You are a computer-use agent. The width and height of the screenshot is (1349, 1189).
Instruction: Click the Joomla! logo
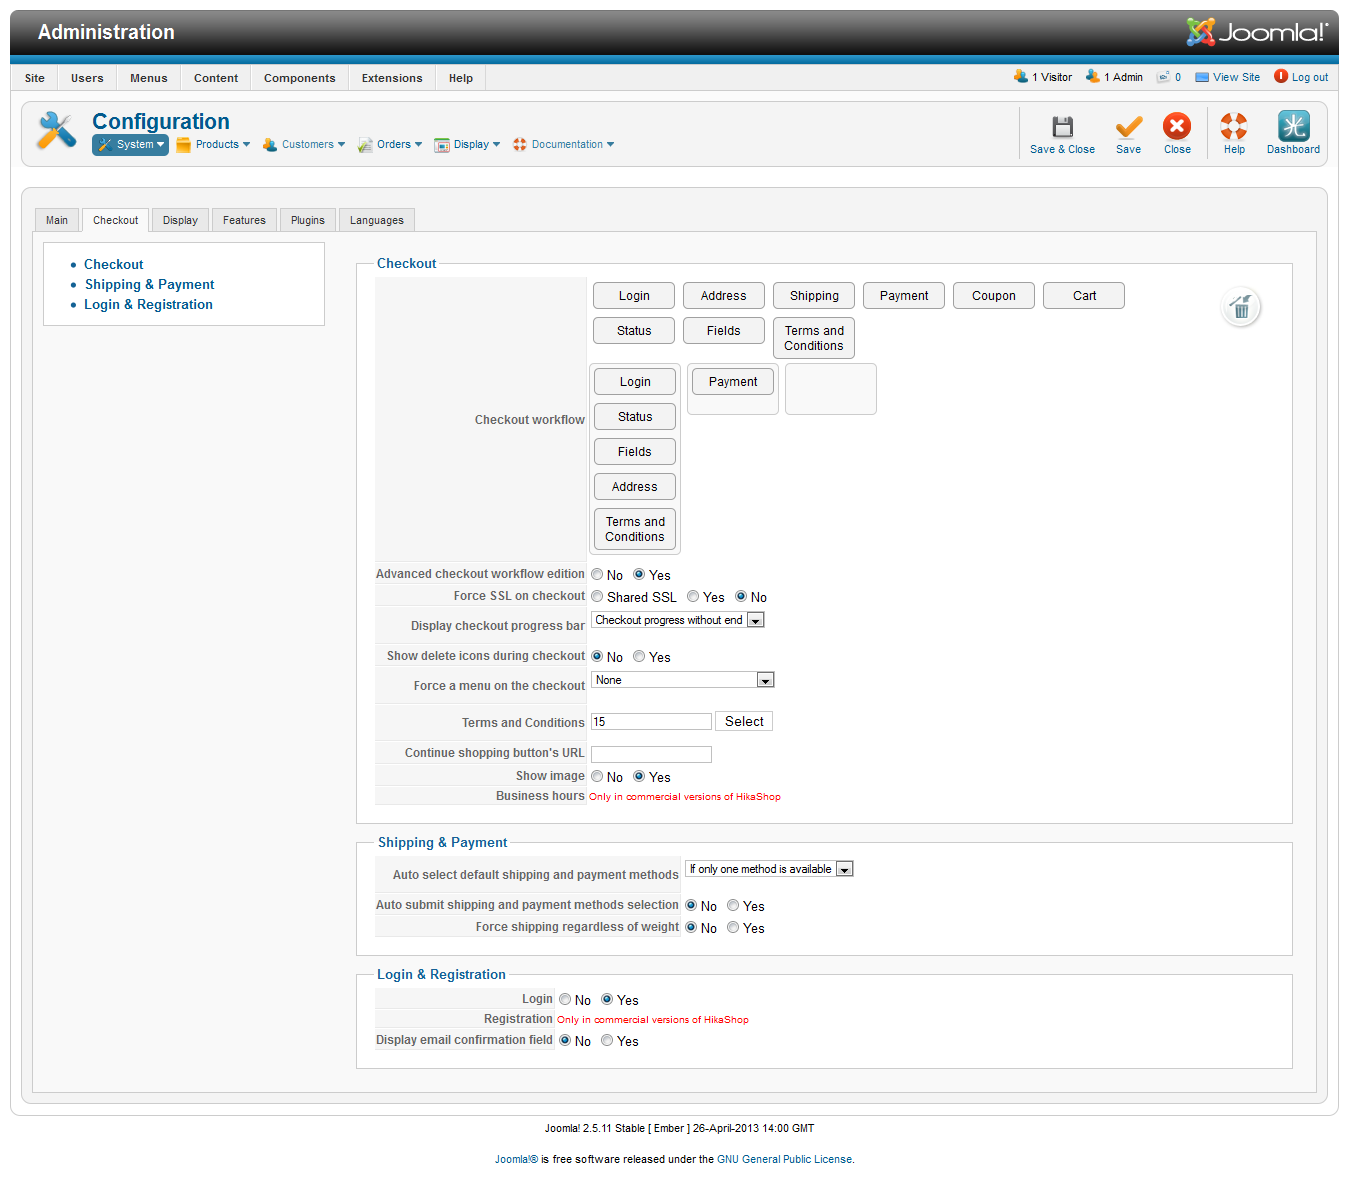pyautogui.click(x=1257, y=32)
